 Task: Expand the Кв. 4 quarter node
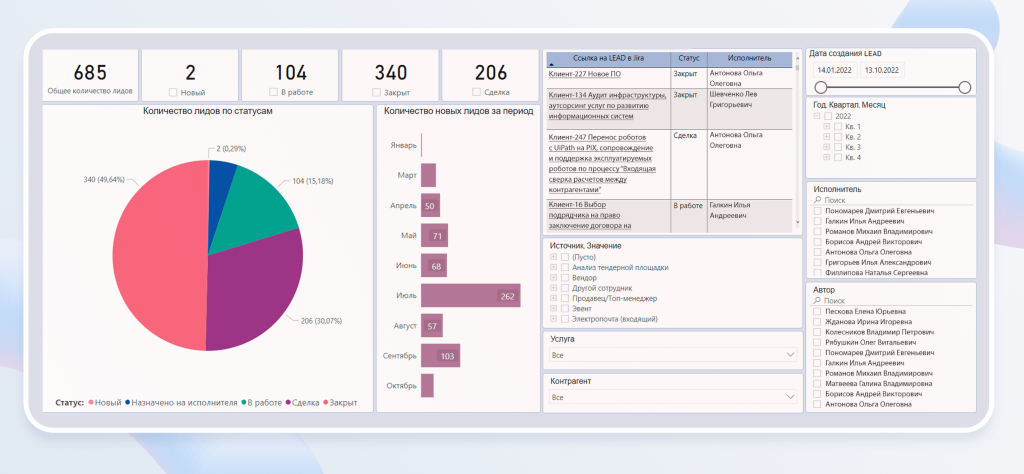click(827, 157)
